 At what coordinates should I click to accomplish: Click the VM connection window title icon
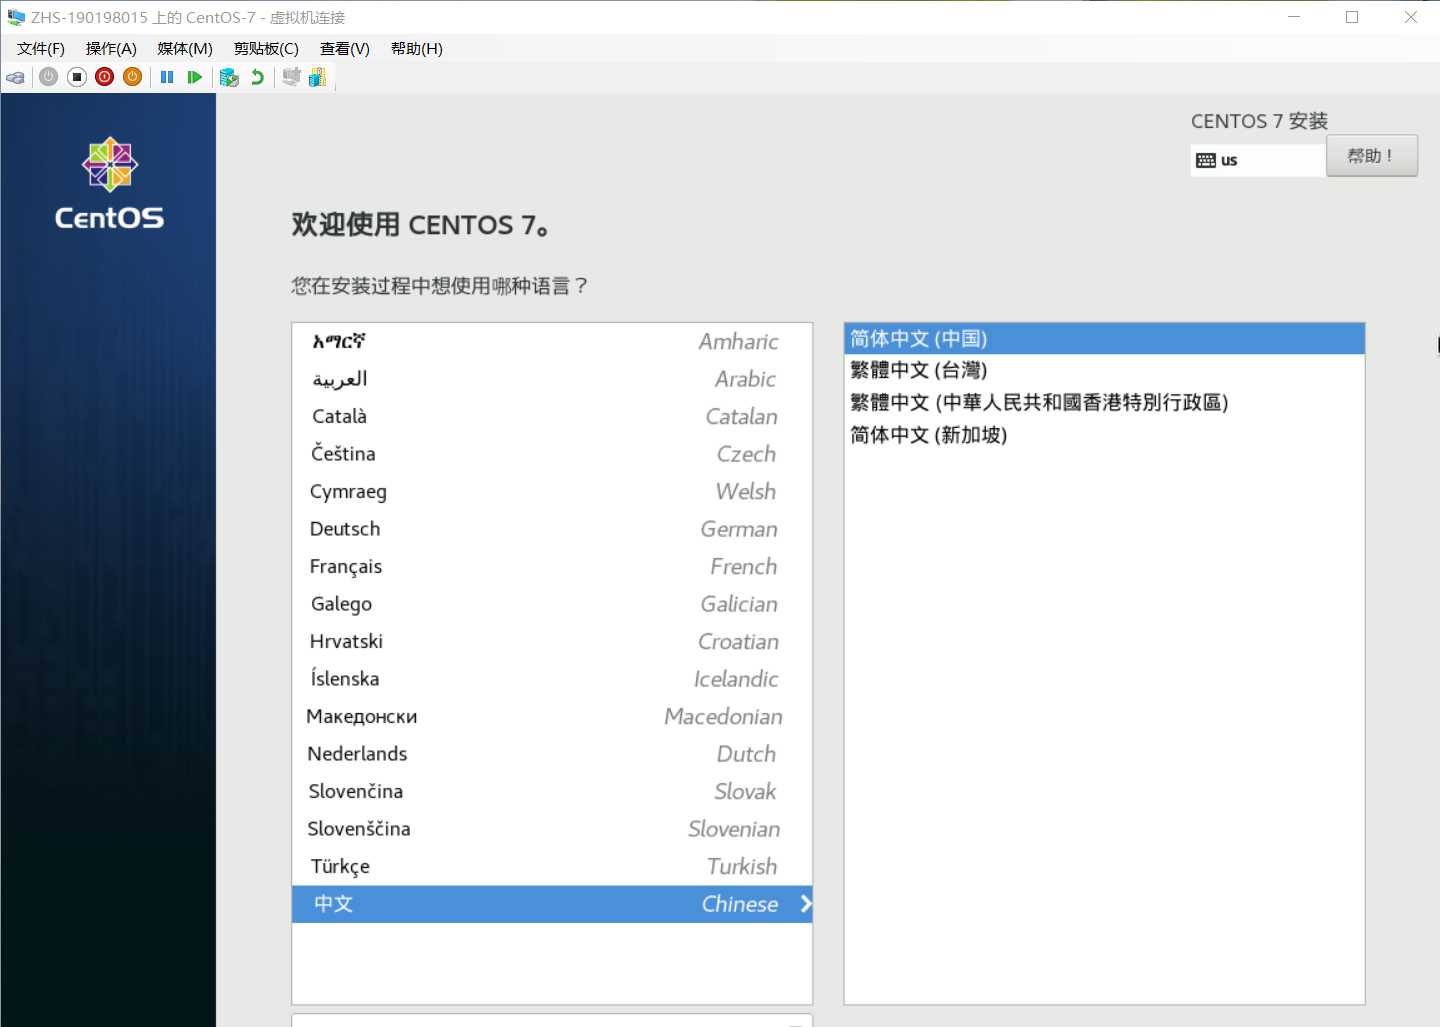click(16, 17)
